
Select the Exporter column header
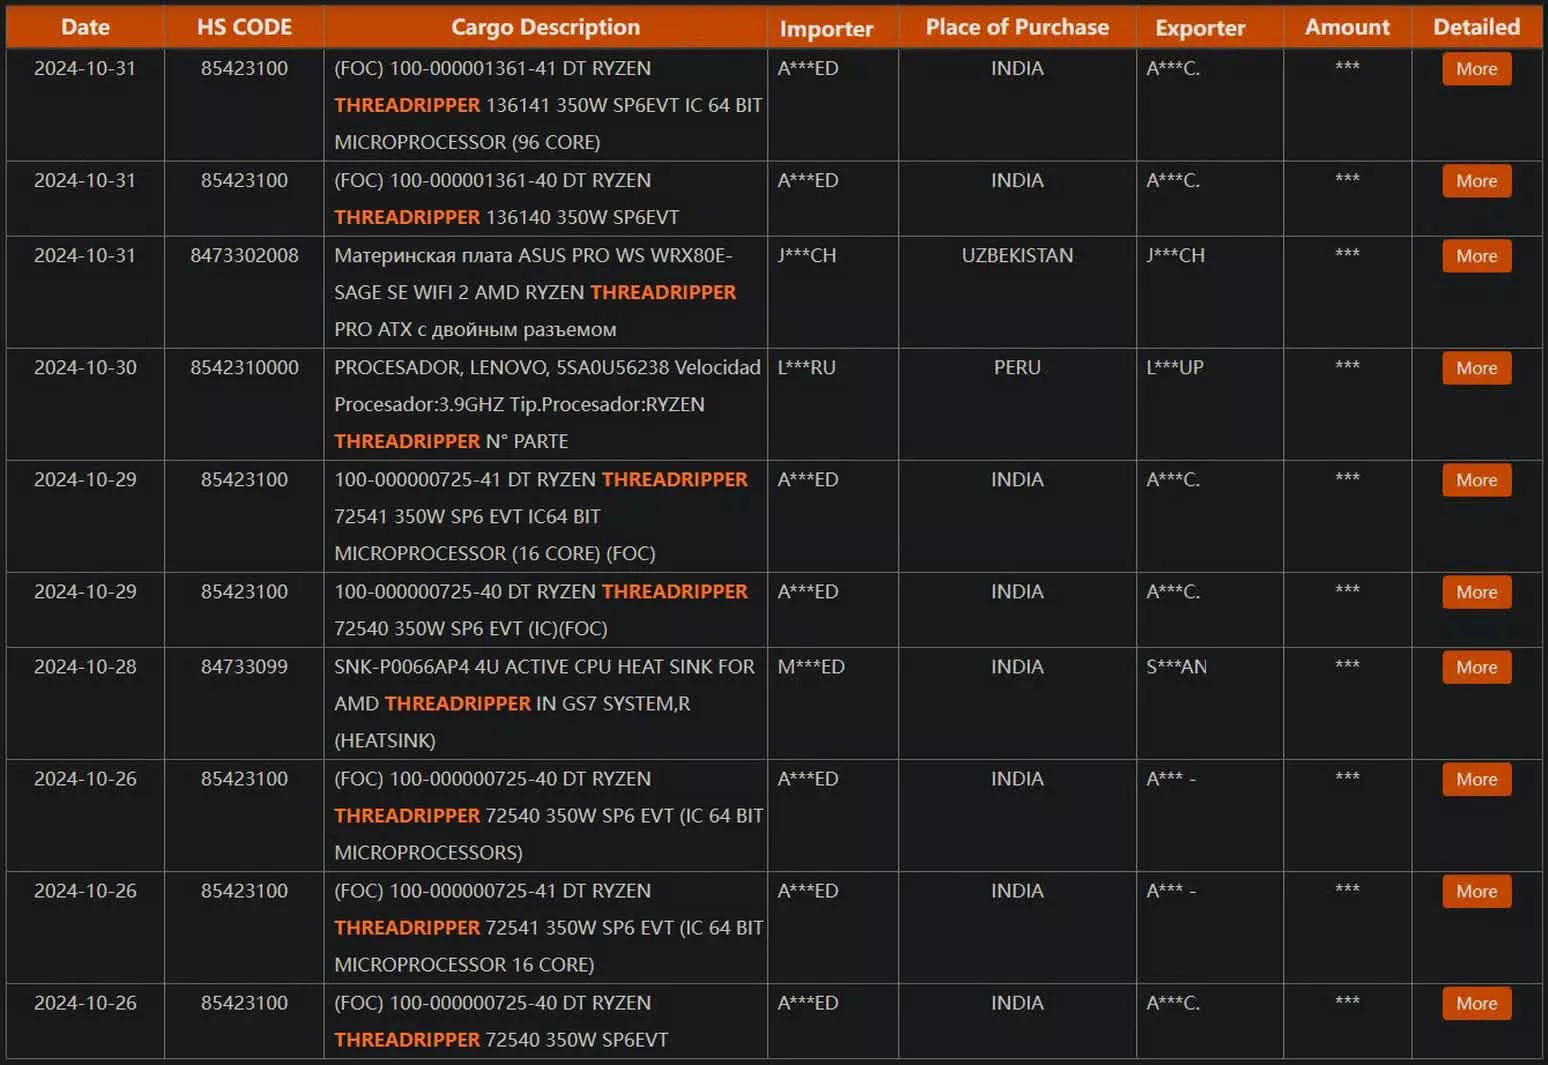click(1200, 28)
